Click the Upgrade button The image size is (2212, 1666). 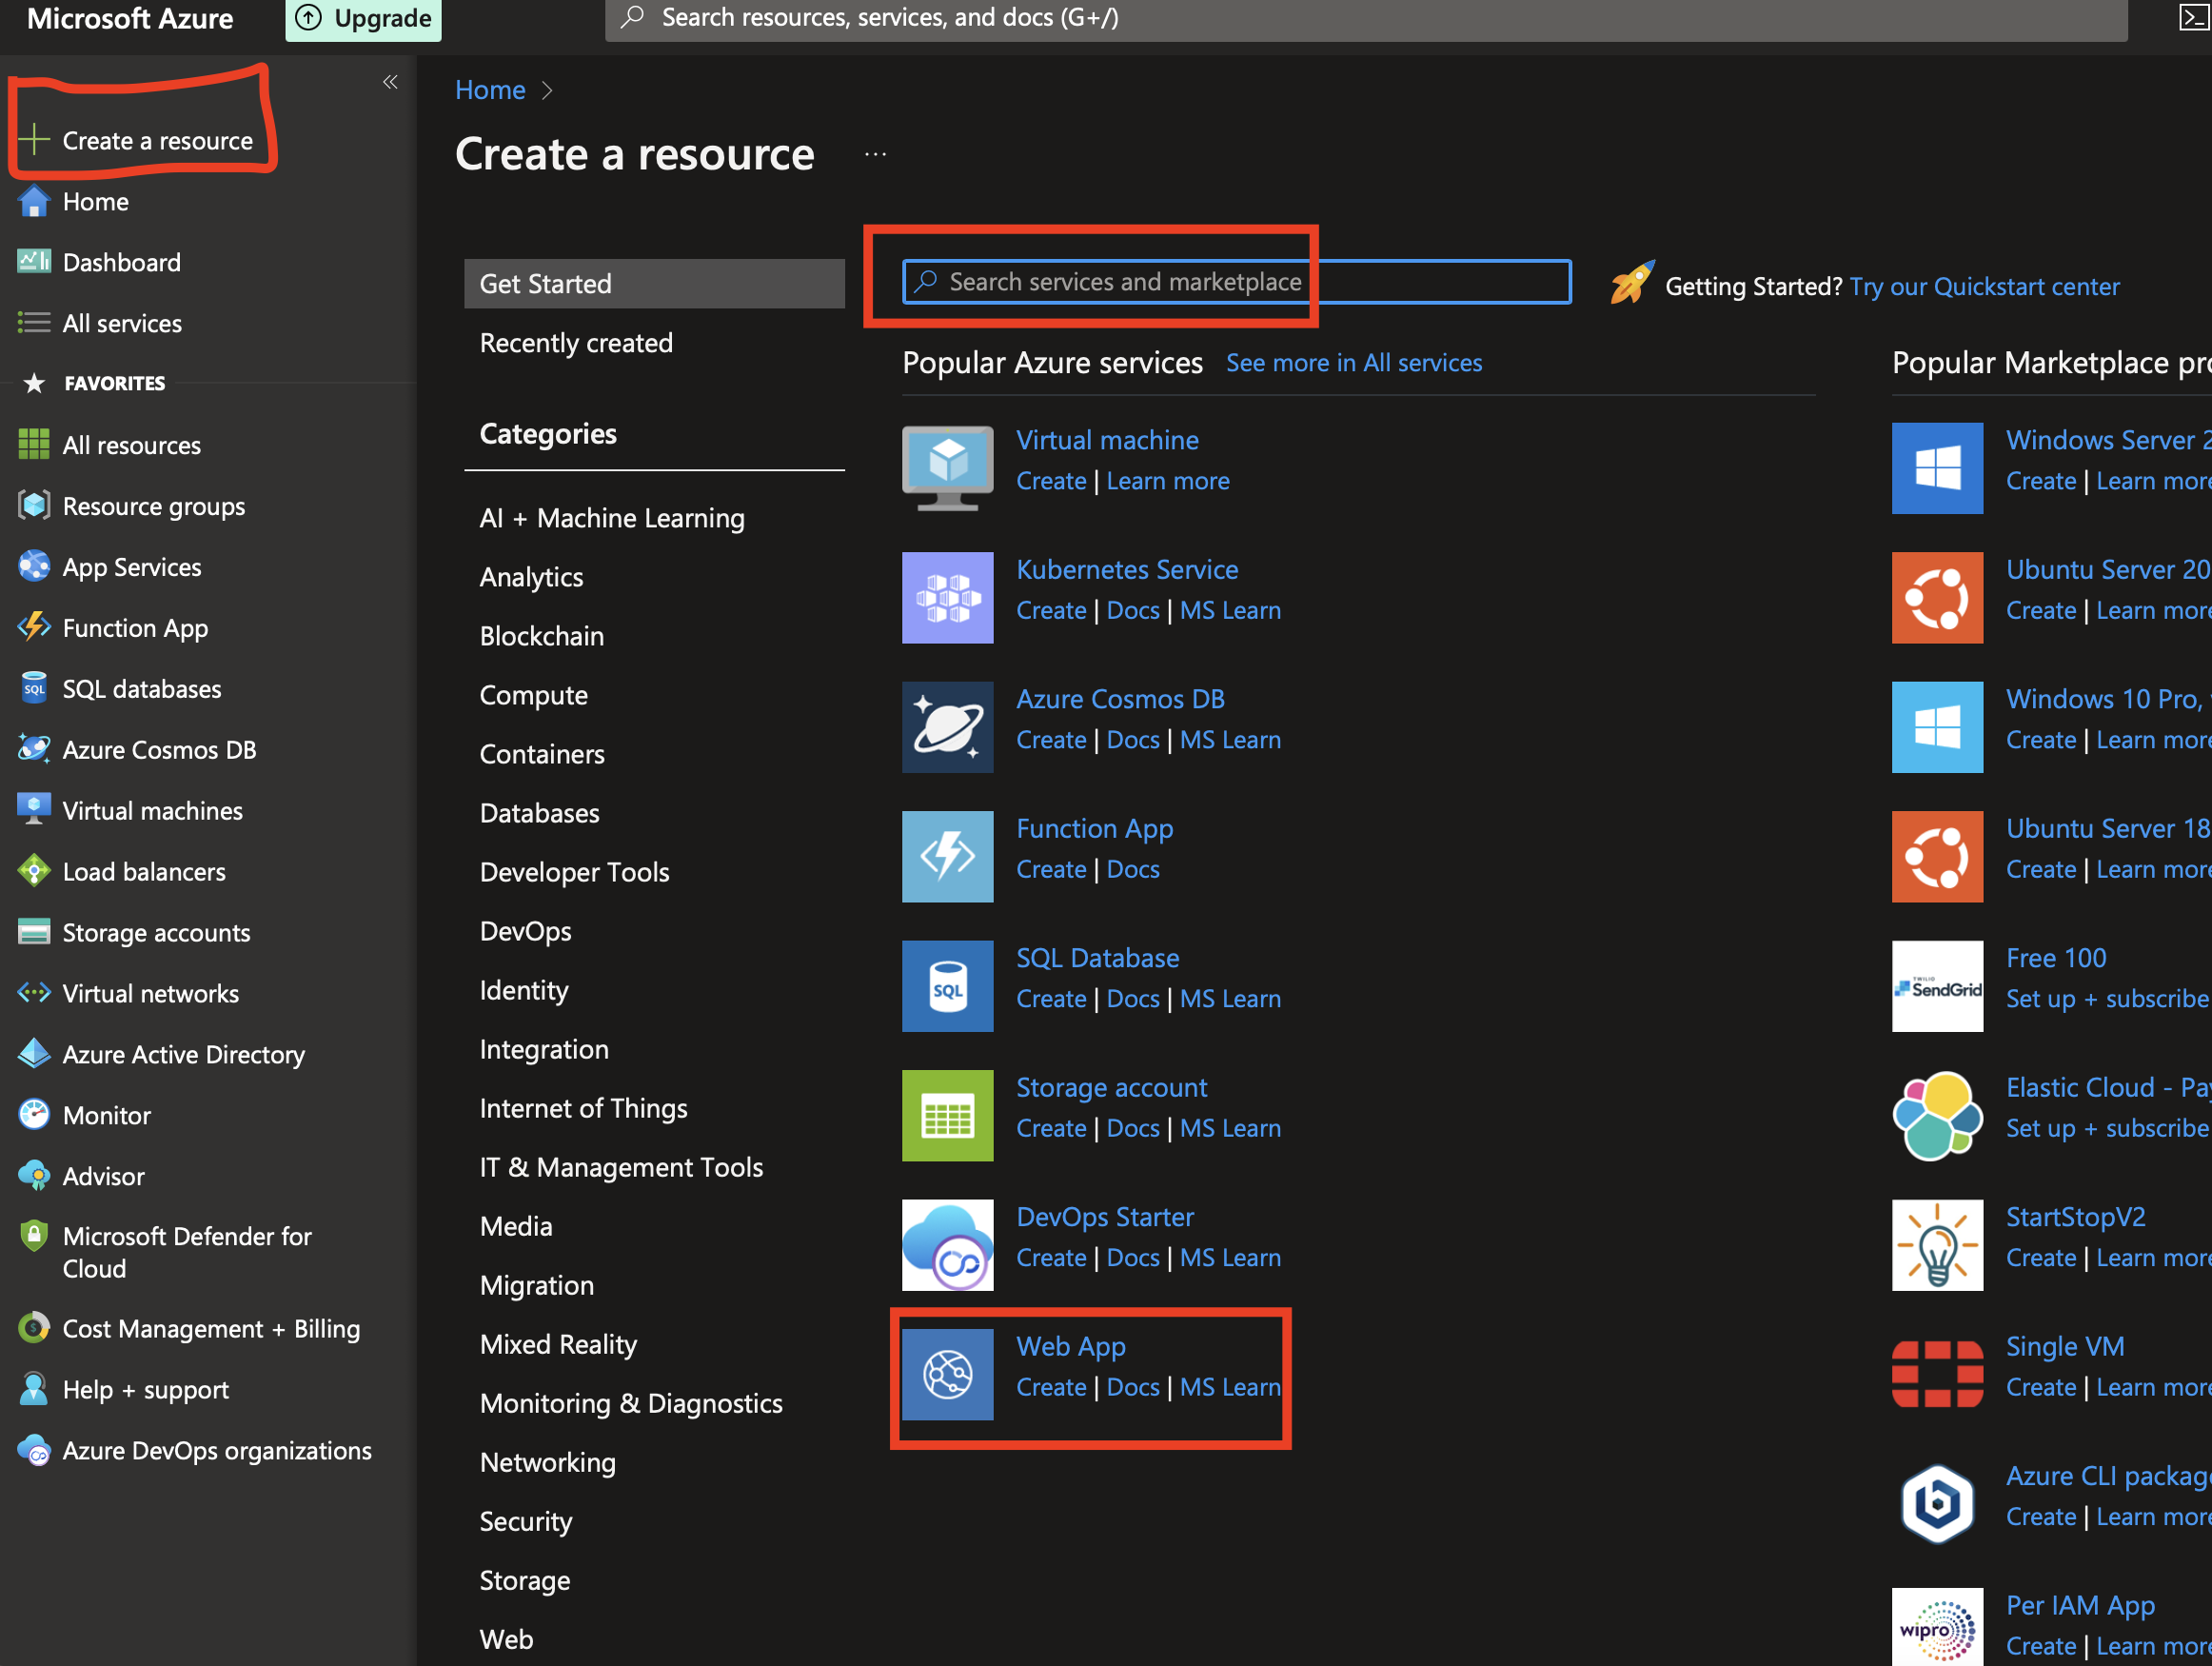pyautogui.click(x=364, y=18)
